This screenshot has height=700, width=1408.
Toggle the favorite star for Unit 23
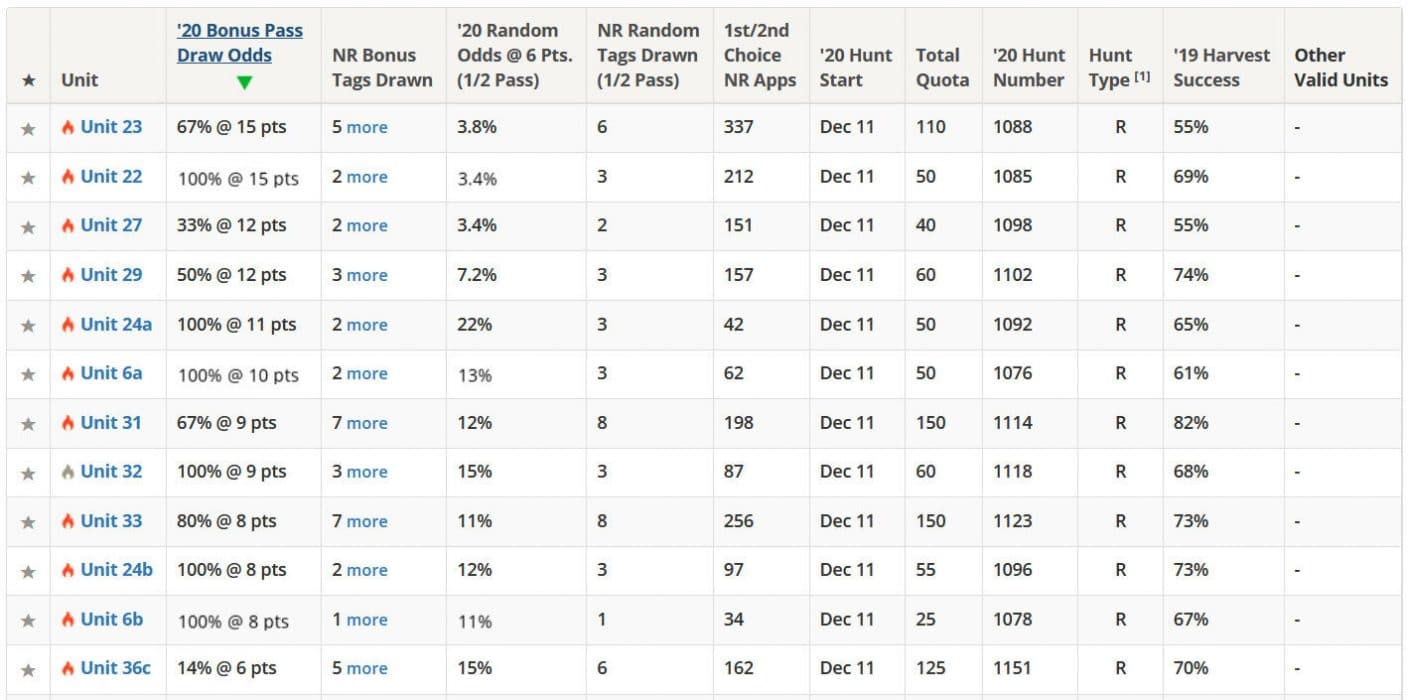(x=28, y=128)
